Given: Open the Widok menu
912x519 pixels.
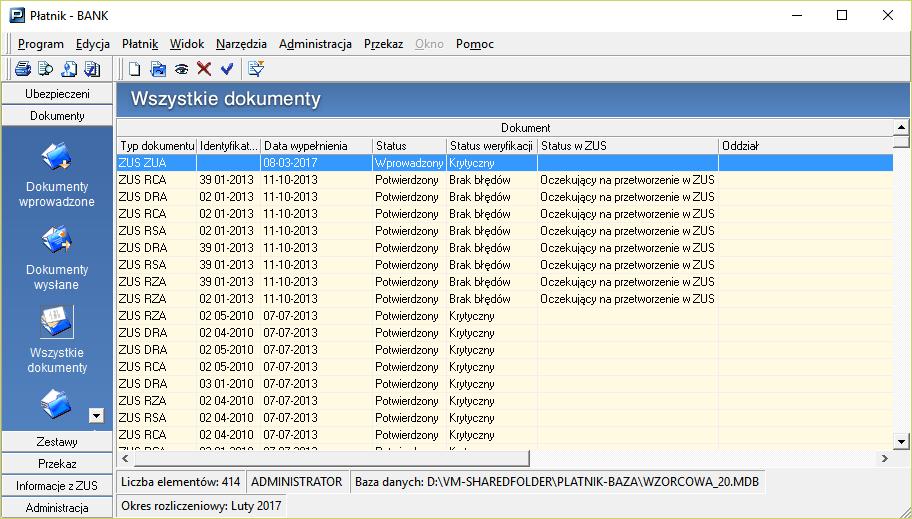Looking at the screenshot, I should (187, 44).
